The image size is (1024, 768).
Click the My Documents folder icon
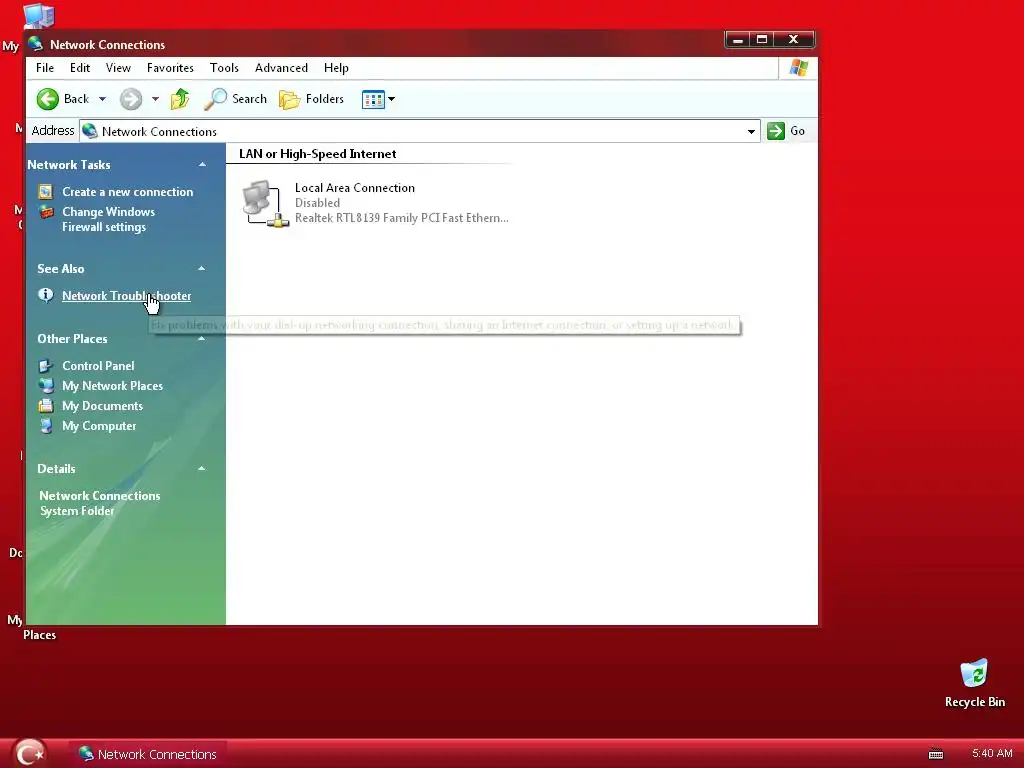click(46, 406)
